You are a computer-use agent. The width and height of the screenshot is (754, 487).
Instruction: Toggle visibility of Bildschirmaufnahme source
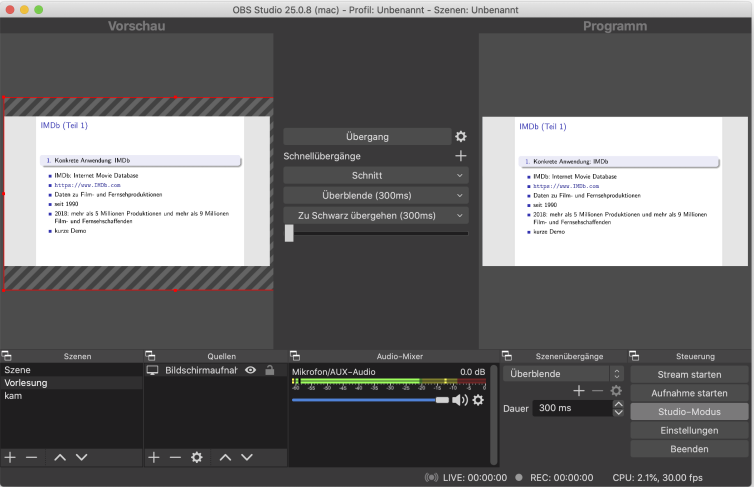click(x=251, y=370)
